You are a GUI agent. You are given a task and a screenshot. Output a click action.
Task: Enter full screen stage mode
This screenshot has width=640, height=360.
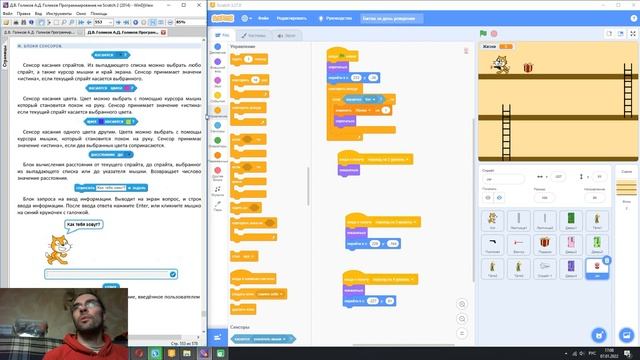[633, 33]
